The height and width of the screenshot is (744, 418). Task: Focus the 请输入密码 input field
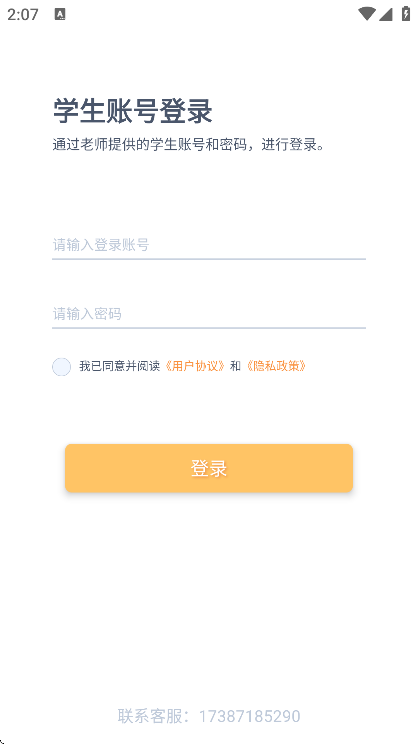coord(209,314)
